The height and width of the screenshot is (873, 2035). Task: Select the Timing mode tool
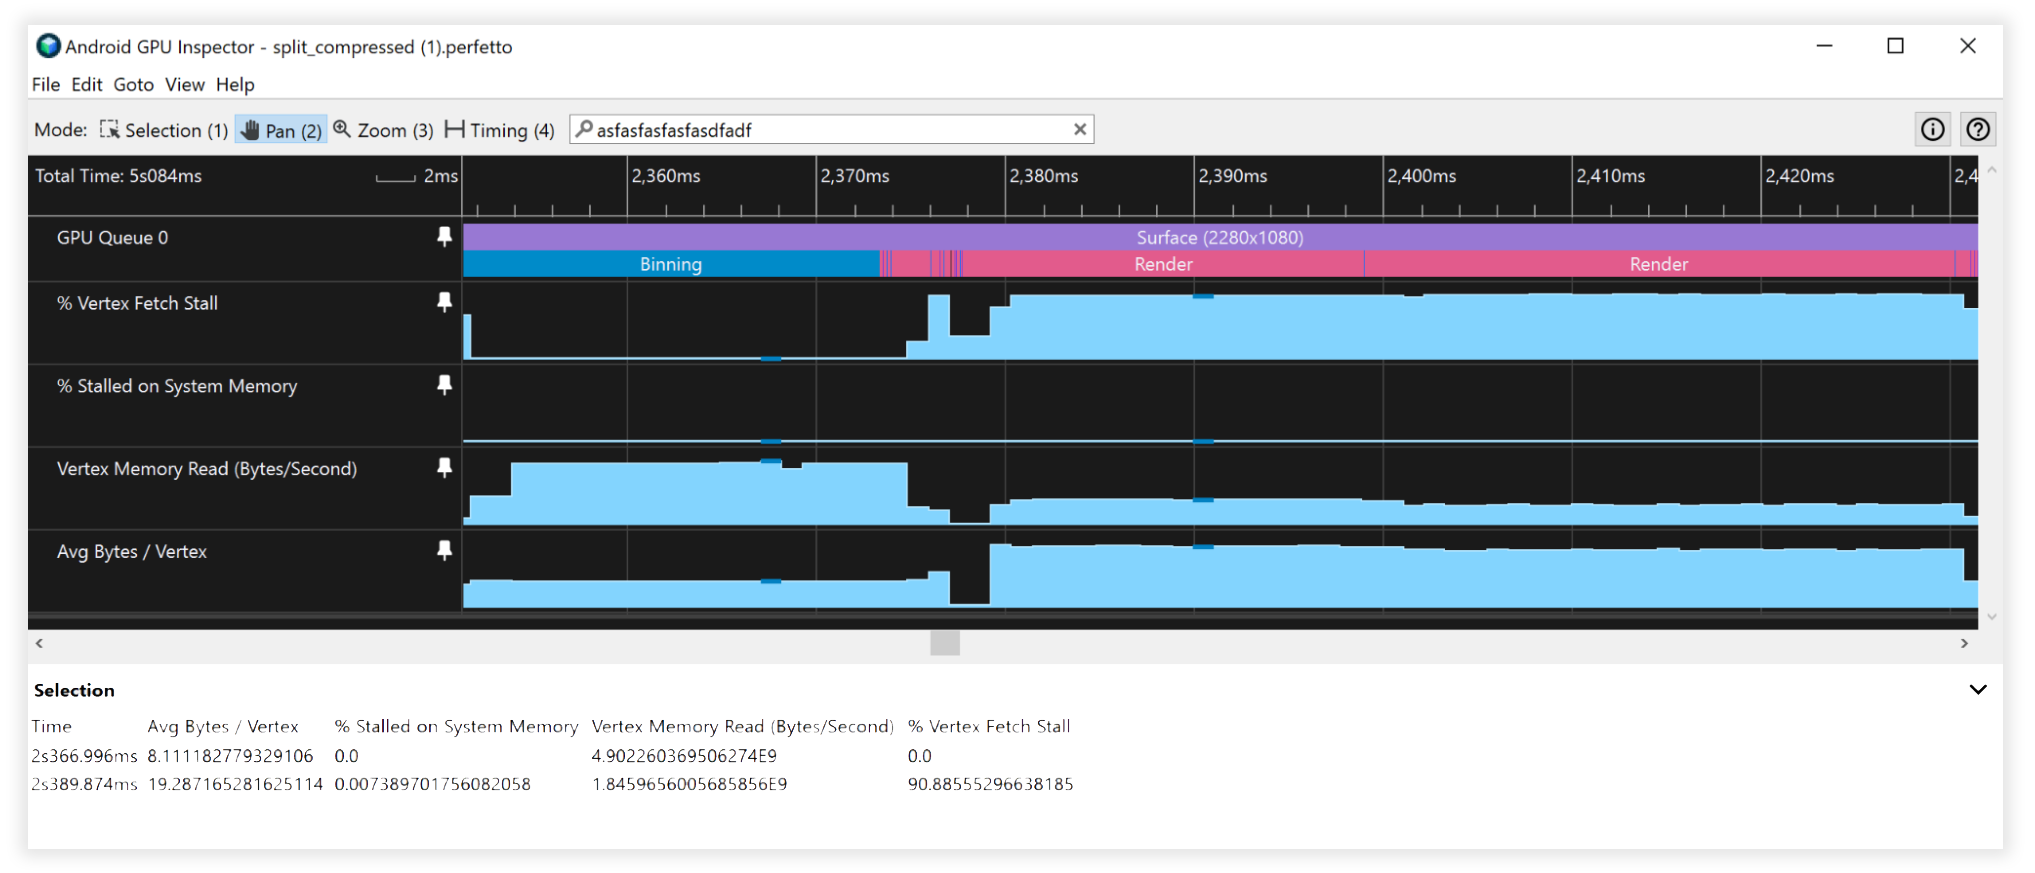click(x=499, y=130)
